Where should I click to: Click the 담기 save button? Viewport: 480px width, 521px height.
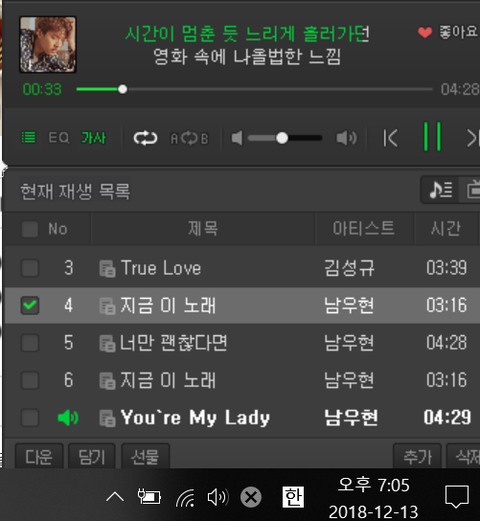(92, 456)
